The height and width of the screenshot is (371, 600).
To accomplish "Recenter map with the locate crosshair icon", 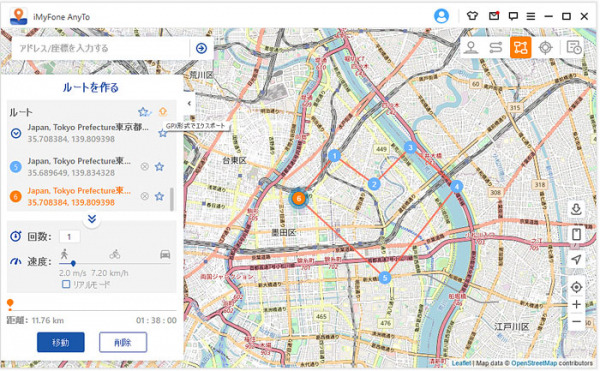I will pos(576,287).
